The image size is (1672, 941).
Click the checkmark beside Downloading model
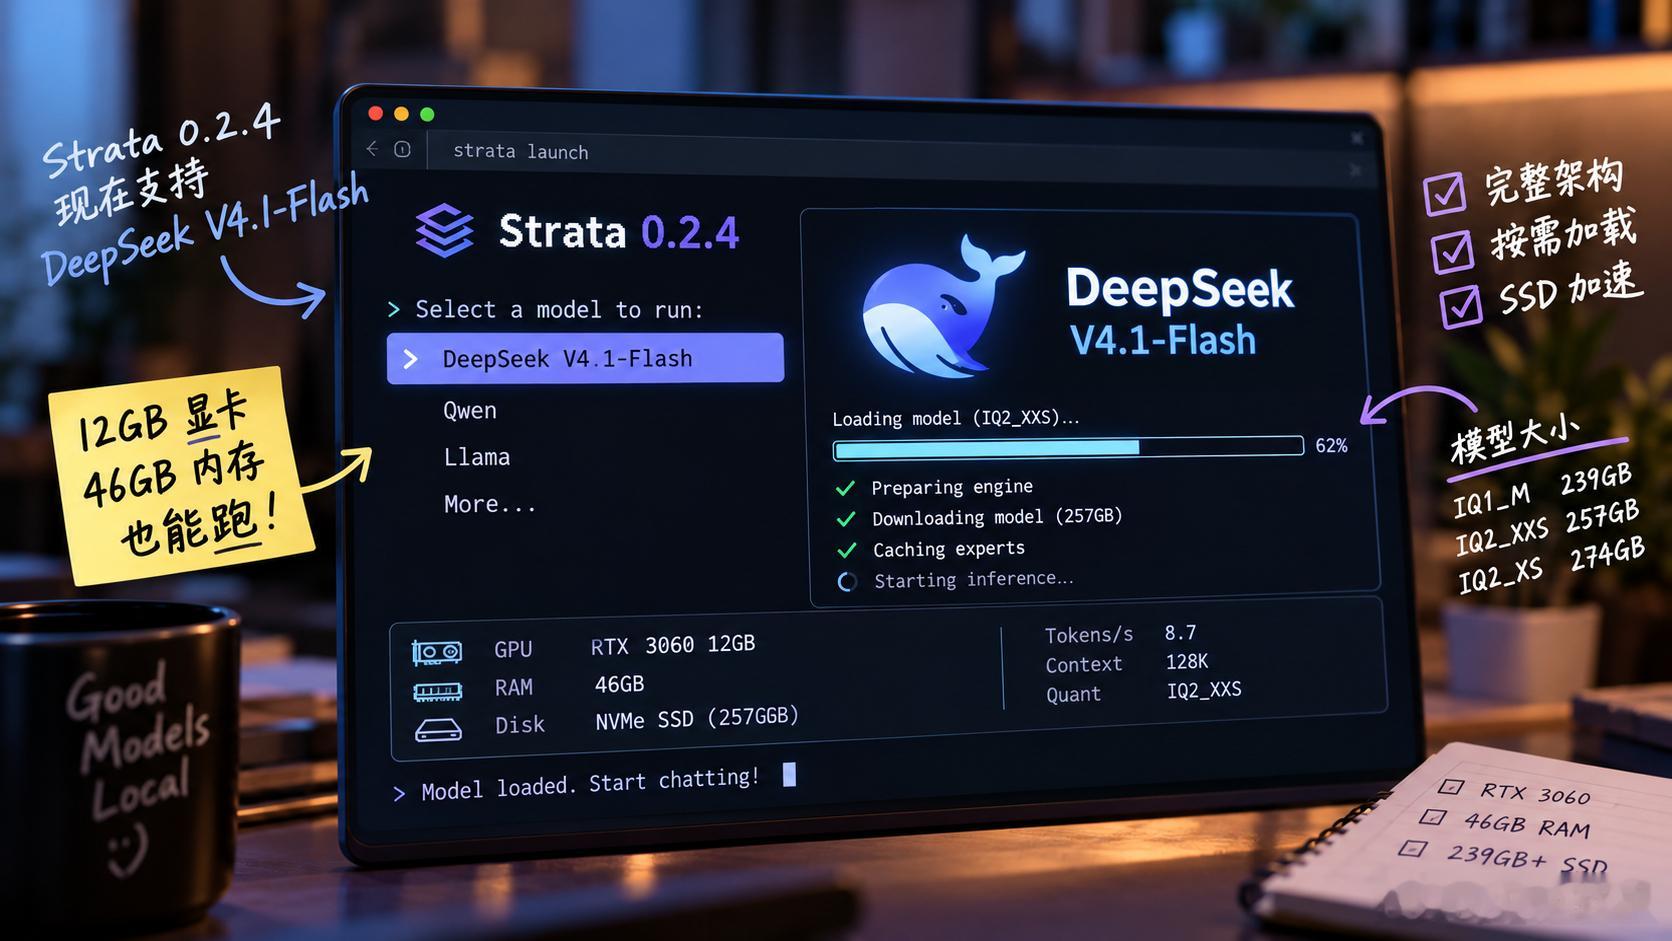(846, 519)
